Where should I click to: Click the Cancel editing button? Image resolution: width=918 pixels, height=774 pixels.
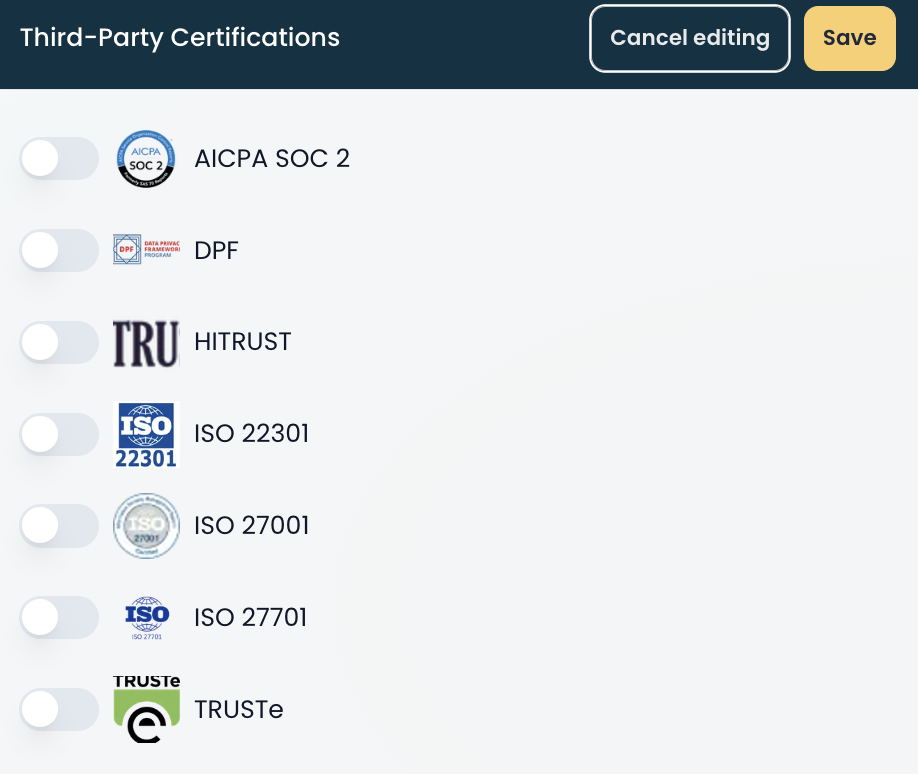689,38
